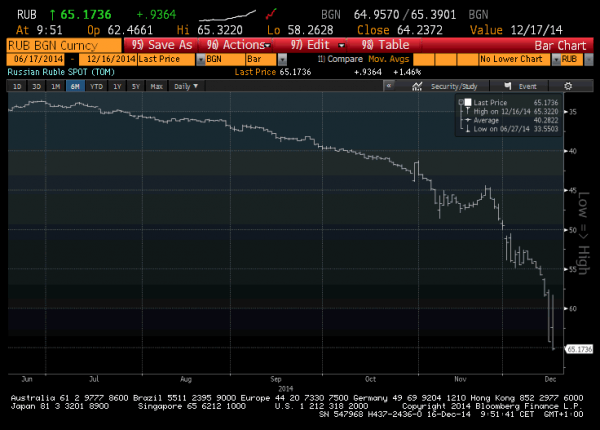Set time range to 1Y
Viewport: 600px width, 430px height.
coord(118,87)
